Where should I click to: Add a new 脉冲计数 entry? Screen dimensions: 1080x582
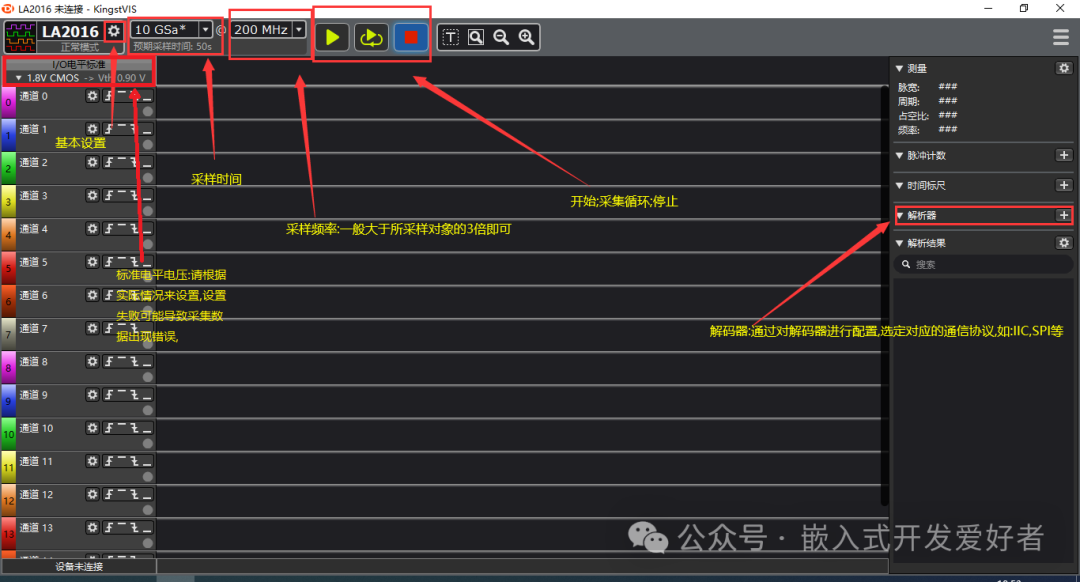[1063, 155]
